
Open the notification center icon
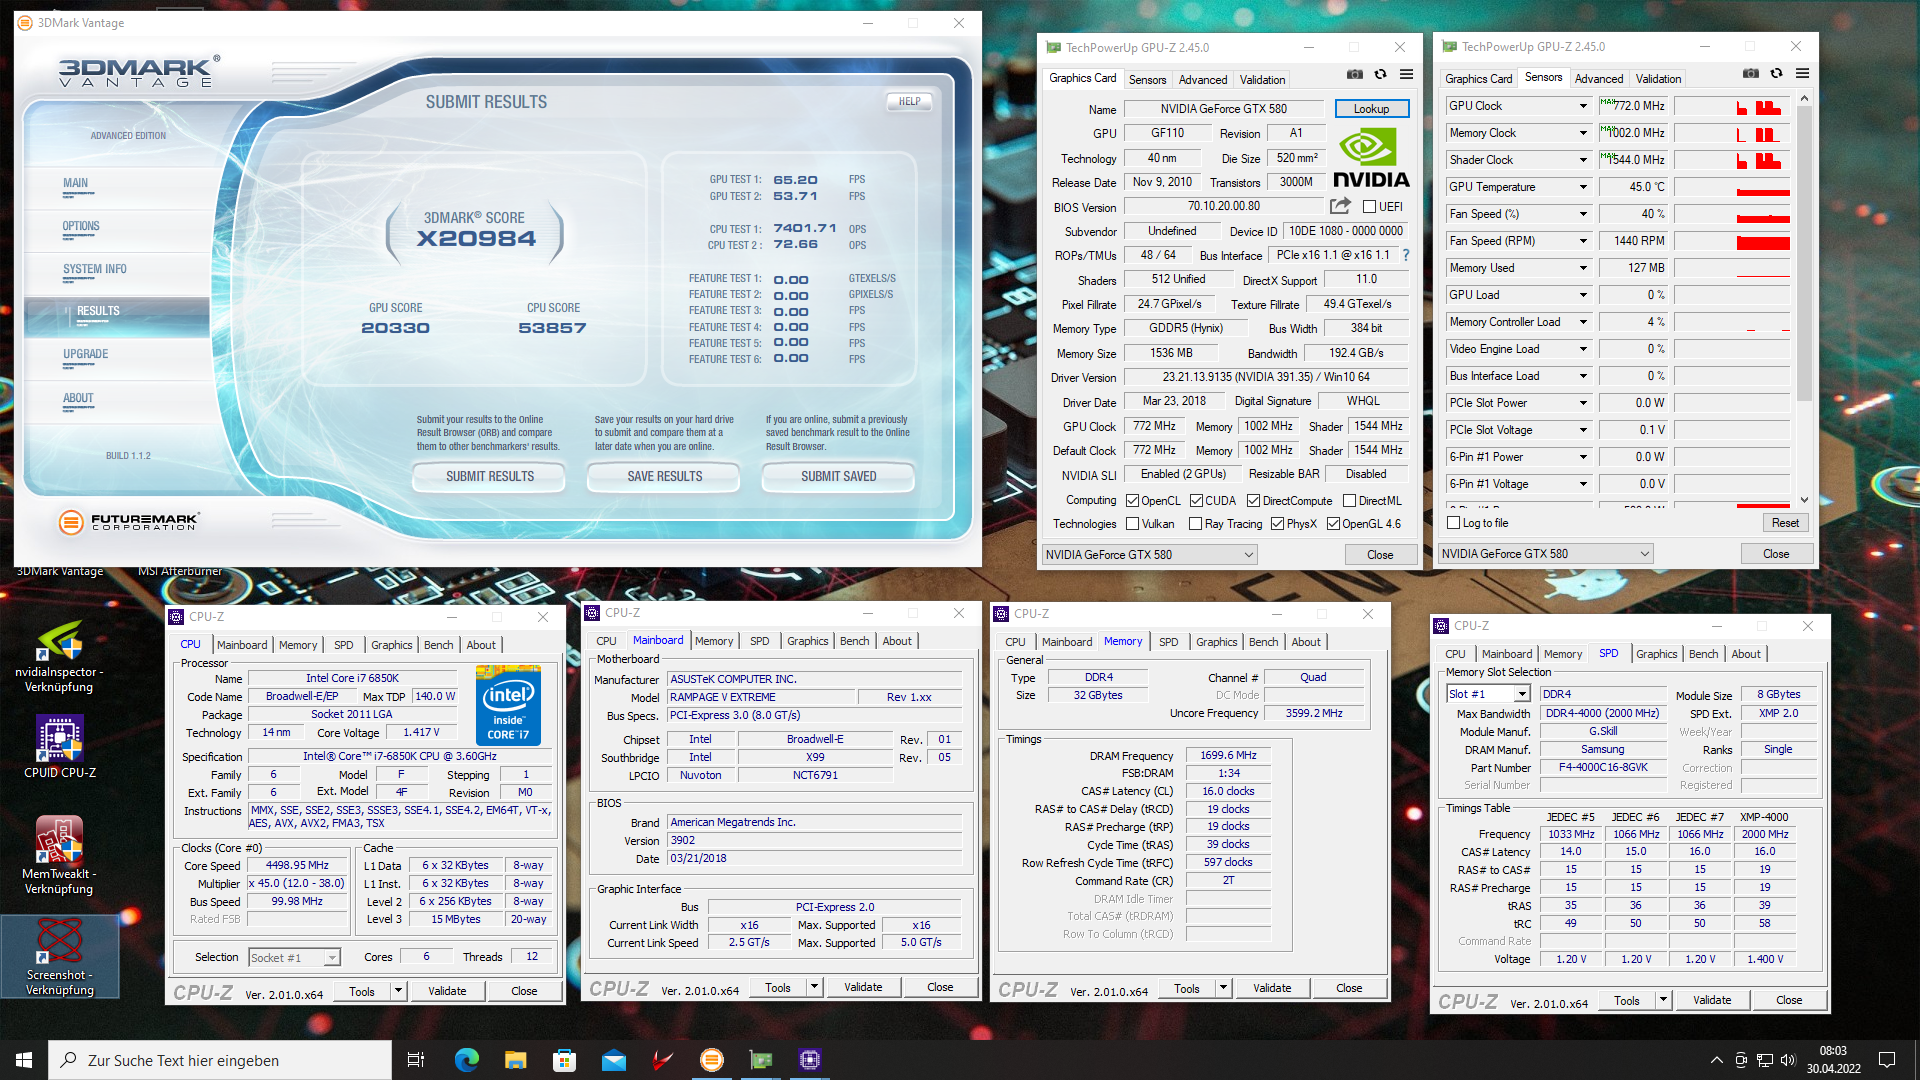[x=1887, y=1060]
